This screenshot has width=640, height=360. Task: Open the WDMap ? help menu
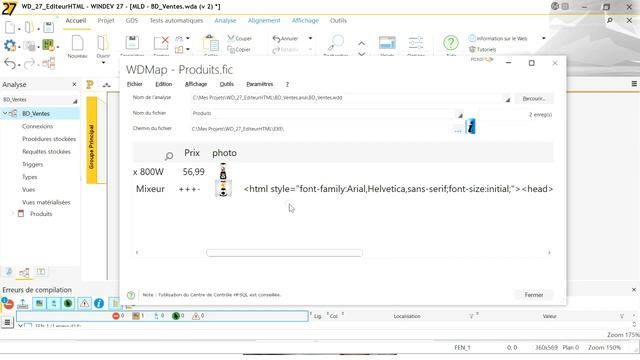(287, 84)
